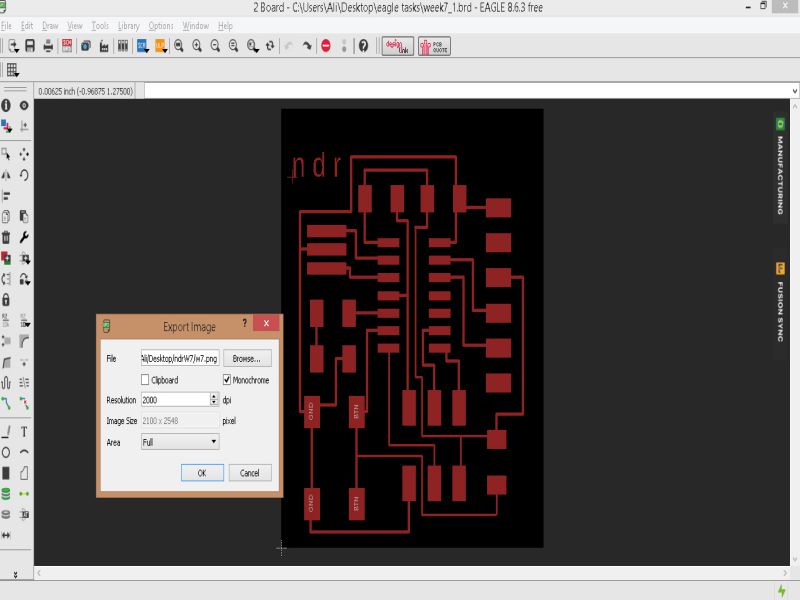This screenshot has width=800, height=600.
Task: Click the Print icon in the toolbar
Action: [x=48, y=46]
